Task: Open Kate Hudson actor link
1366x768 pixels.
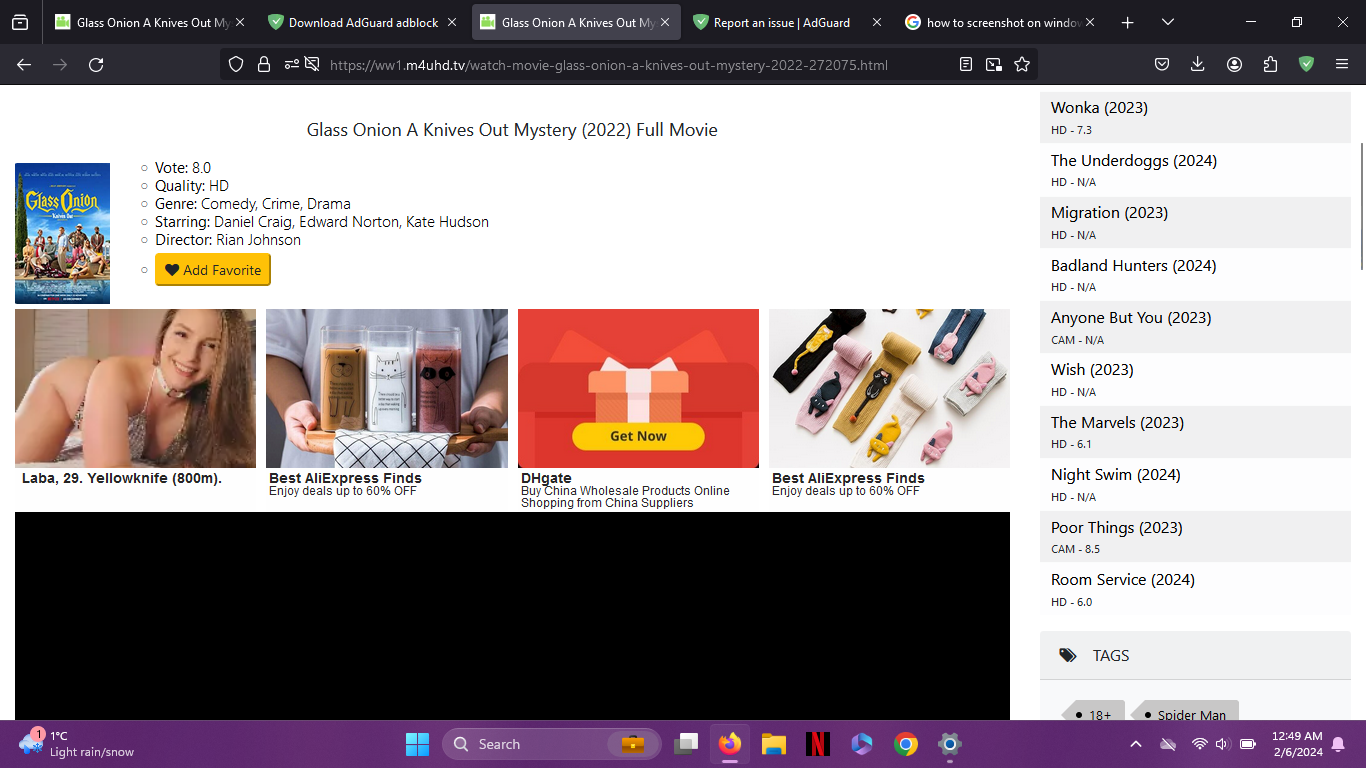Action: [x=447, y=222]
